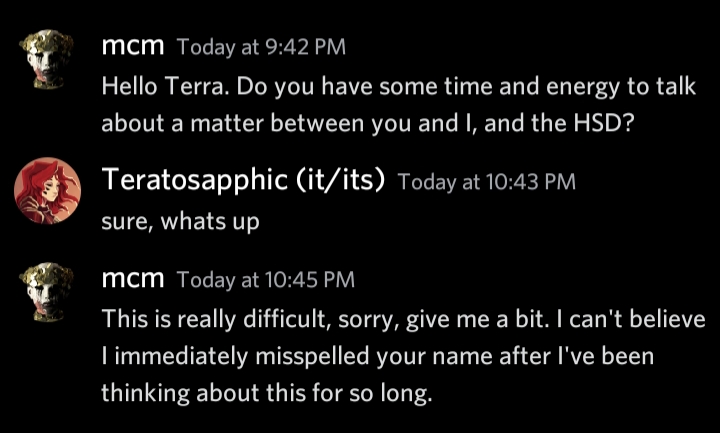This screenshot has height=433, width=720.
Task: Click the "Today at 10:43 PM" timestamp
Action: [486, 182]
